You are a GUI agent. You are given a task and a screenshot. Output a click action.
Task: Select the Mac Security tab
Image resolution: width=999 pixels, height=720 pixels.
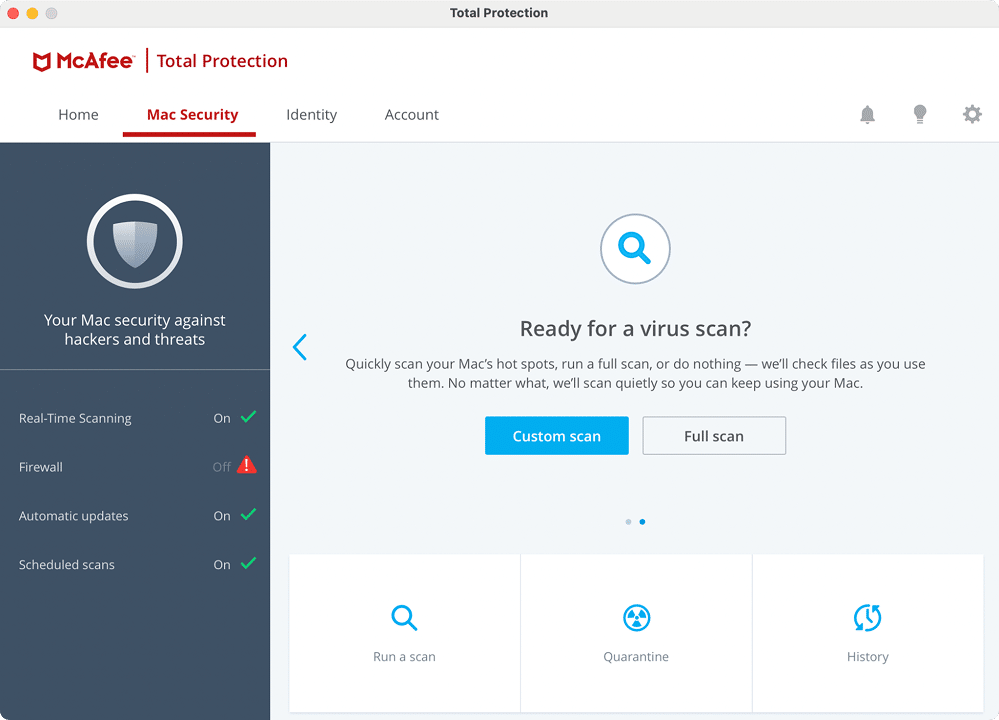point(192,115)
